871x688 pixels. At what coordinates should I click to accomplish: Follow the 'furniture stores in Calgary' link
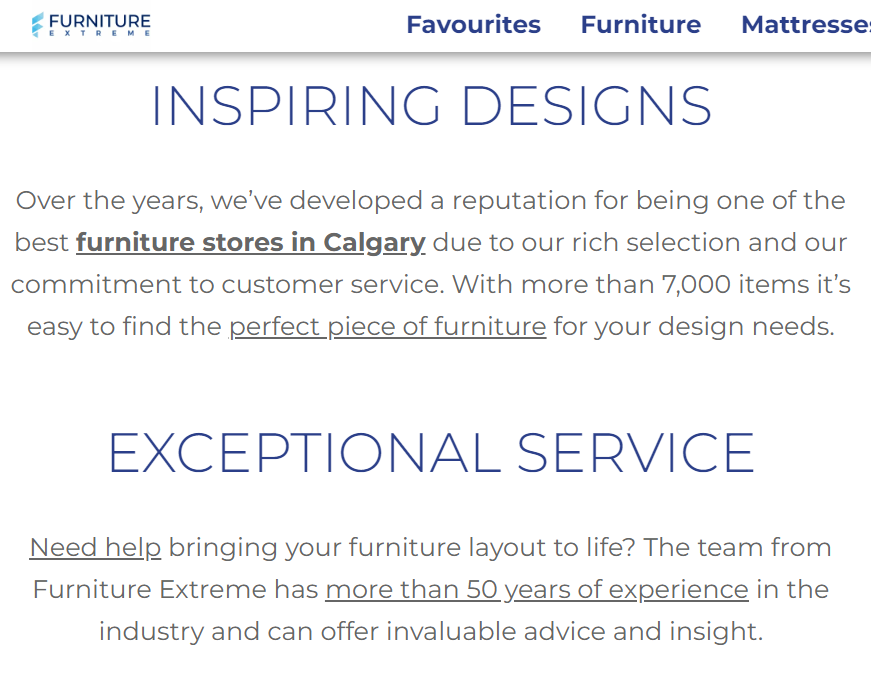(250, 242)
